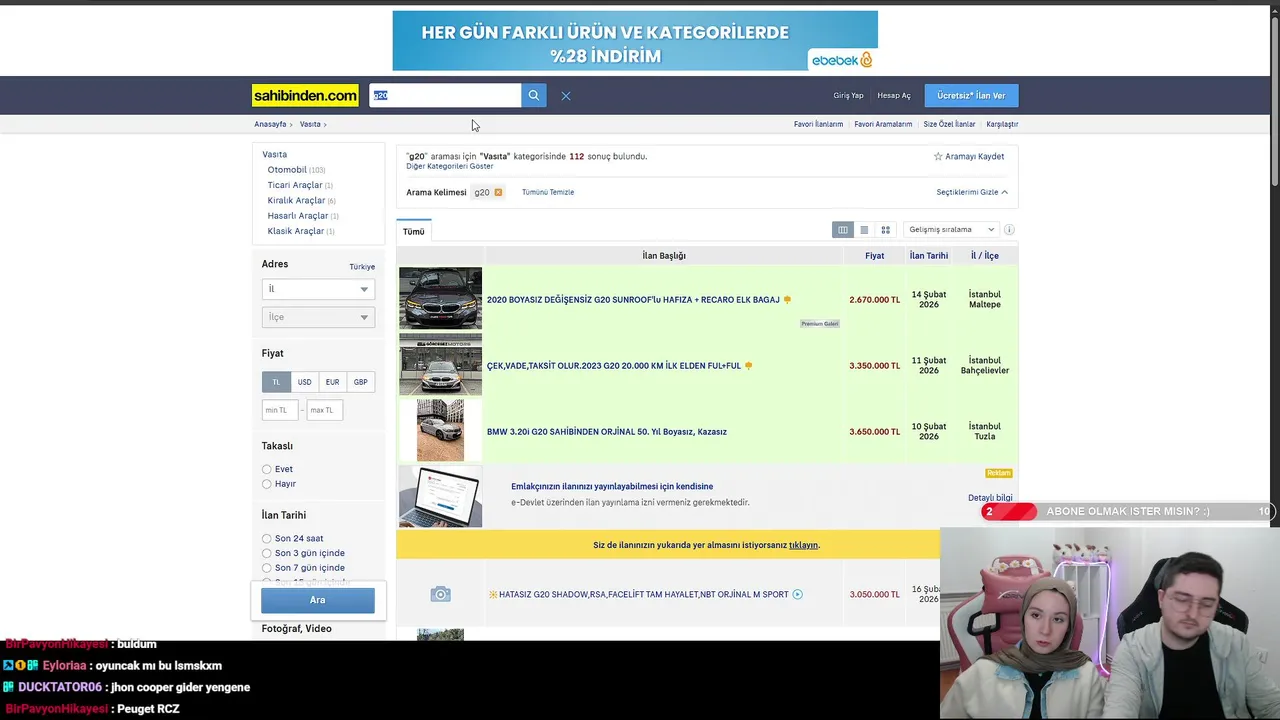
Task: Click Hesap Aç sign-up link
Action: click(894, 96)
